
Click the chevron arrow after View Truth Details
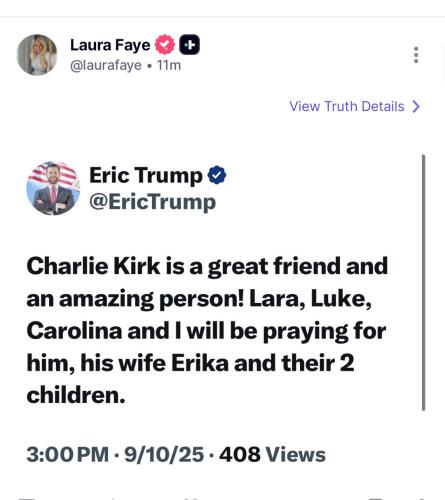(416, 107)
